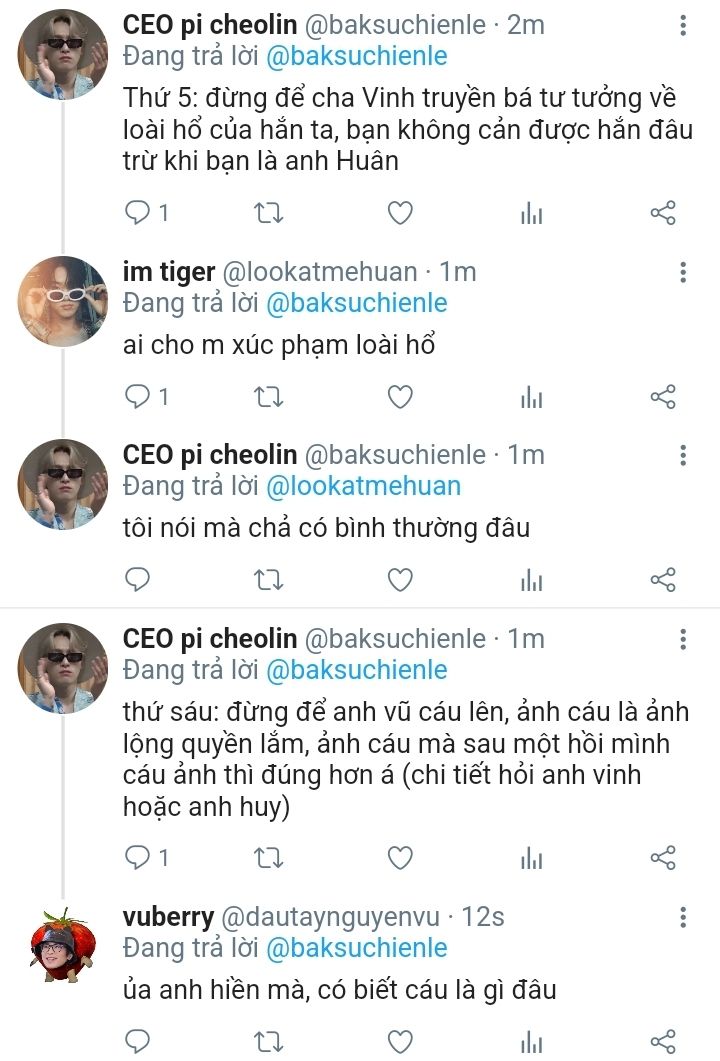Screen dimensions: 720x1061
Task: Open im tiger's profile picture
Action: click(x=63, y=301)
